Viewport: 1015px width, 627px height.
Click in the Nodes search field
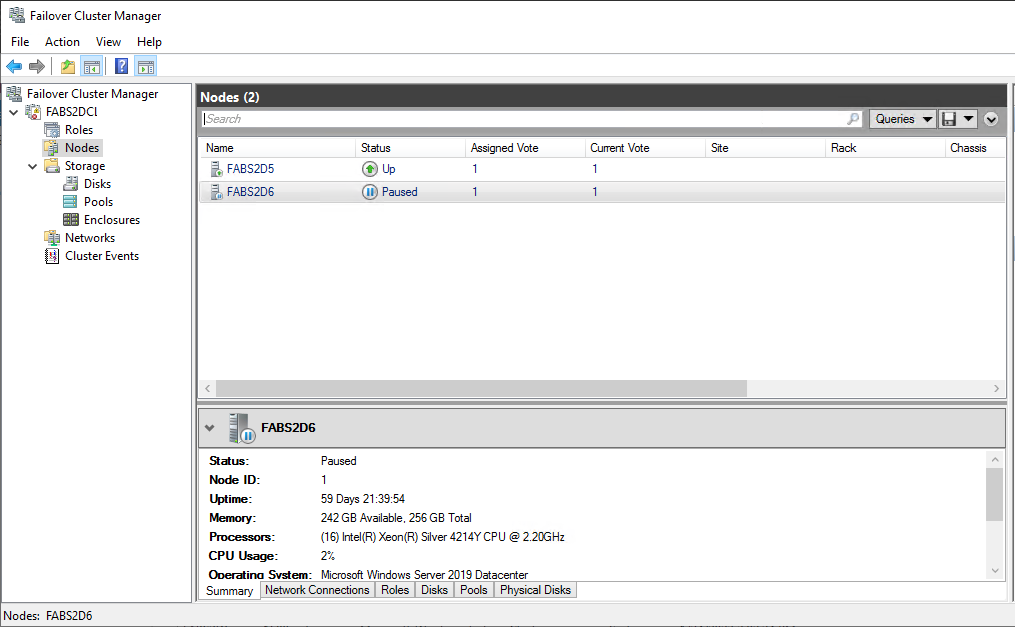pyautogui.click(x=520, y=119)
